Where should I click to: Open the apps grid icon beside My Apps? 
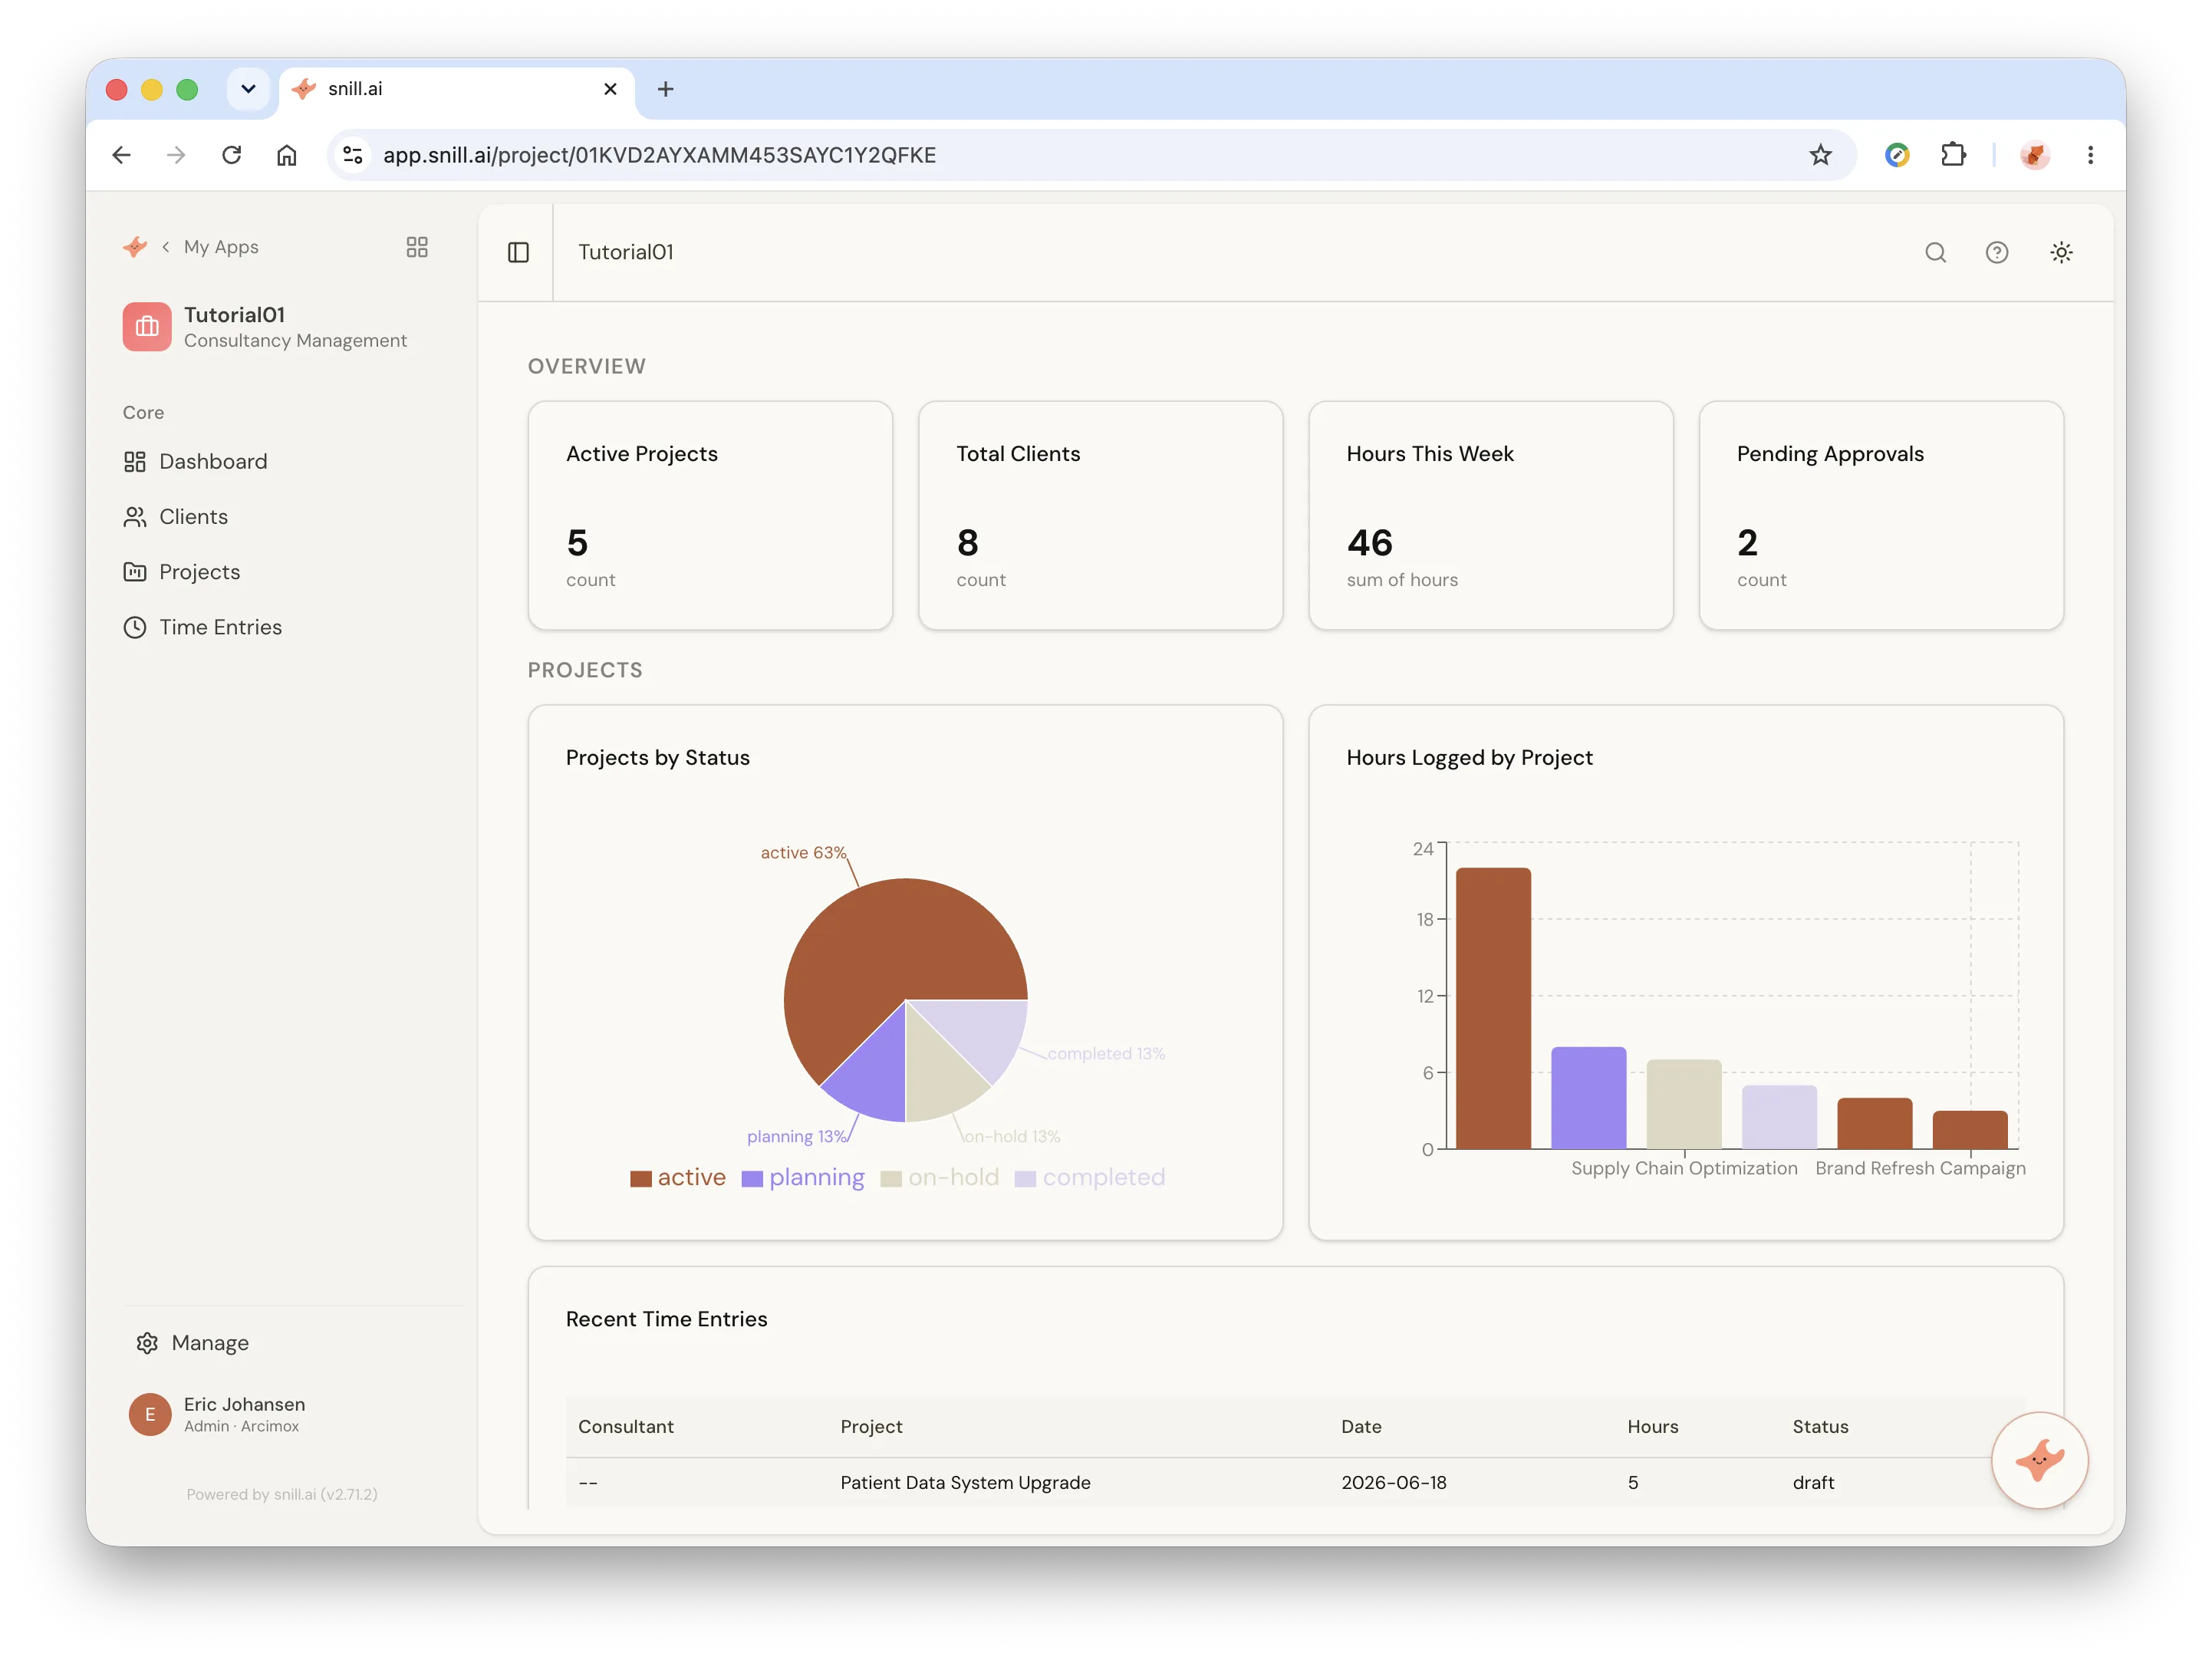pyautogui.click(x=417, y=247)
